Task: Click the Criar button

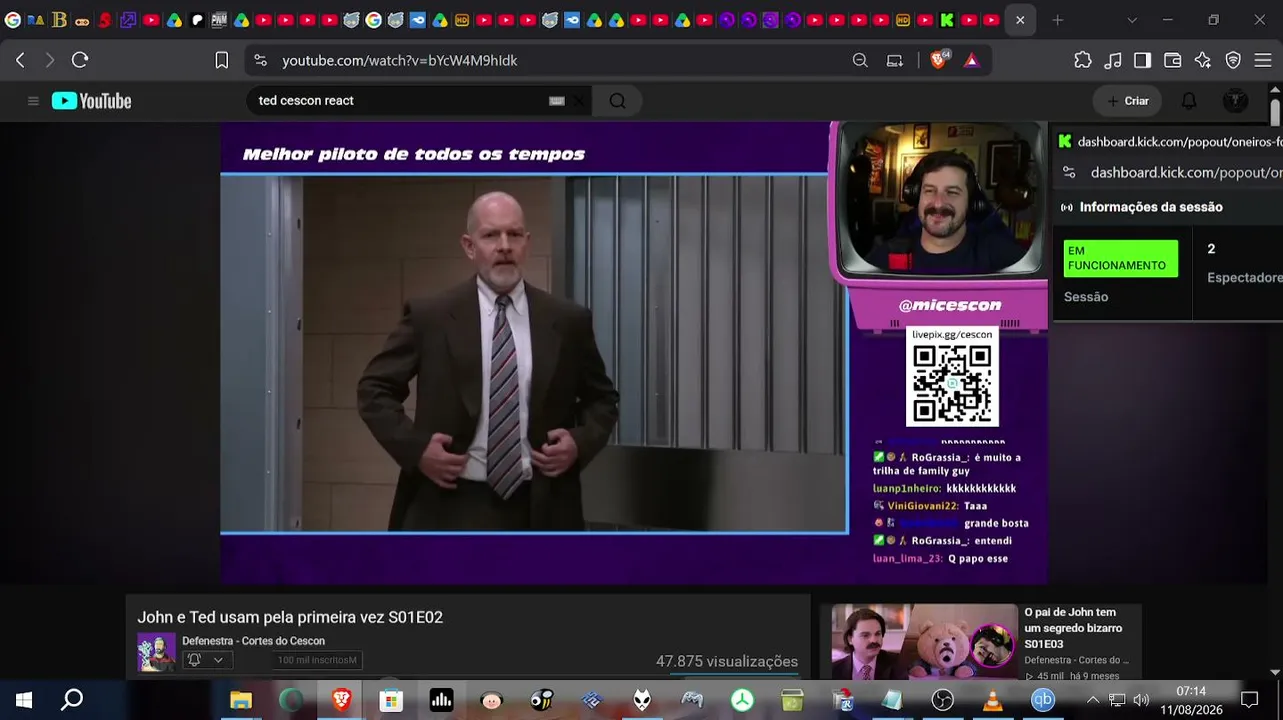Action: pos(1128,101)
